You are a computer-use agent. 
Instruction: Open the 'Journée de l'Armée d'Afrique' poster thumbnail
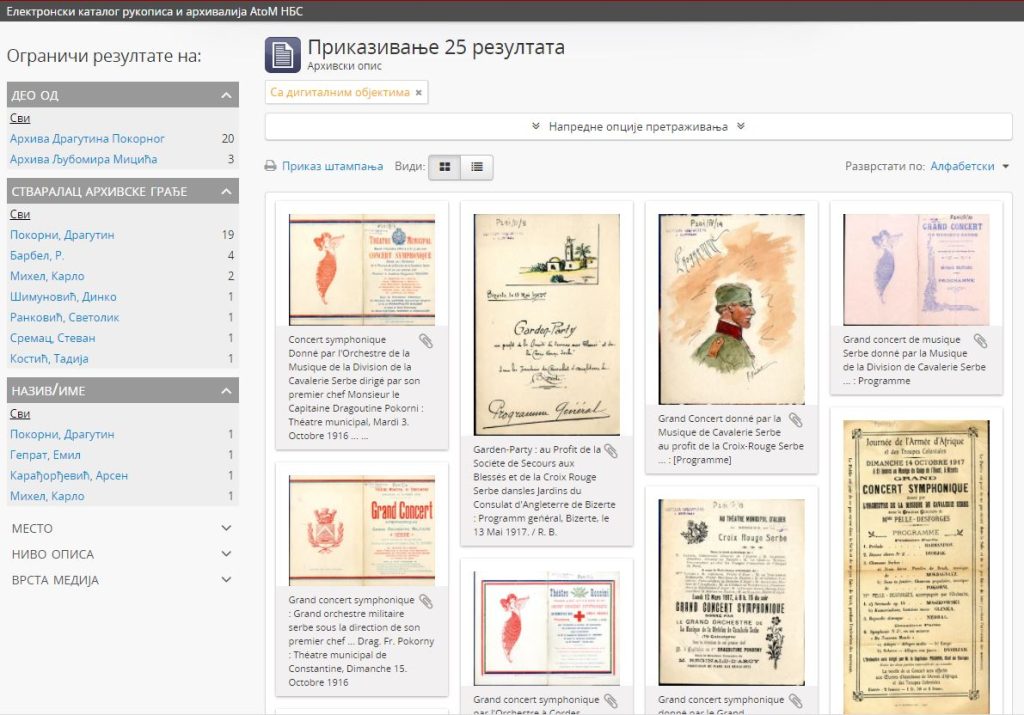916,567
